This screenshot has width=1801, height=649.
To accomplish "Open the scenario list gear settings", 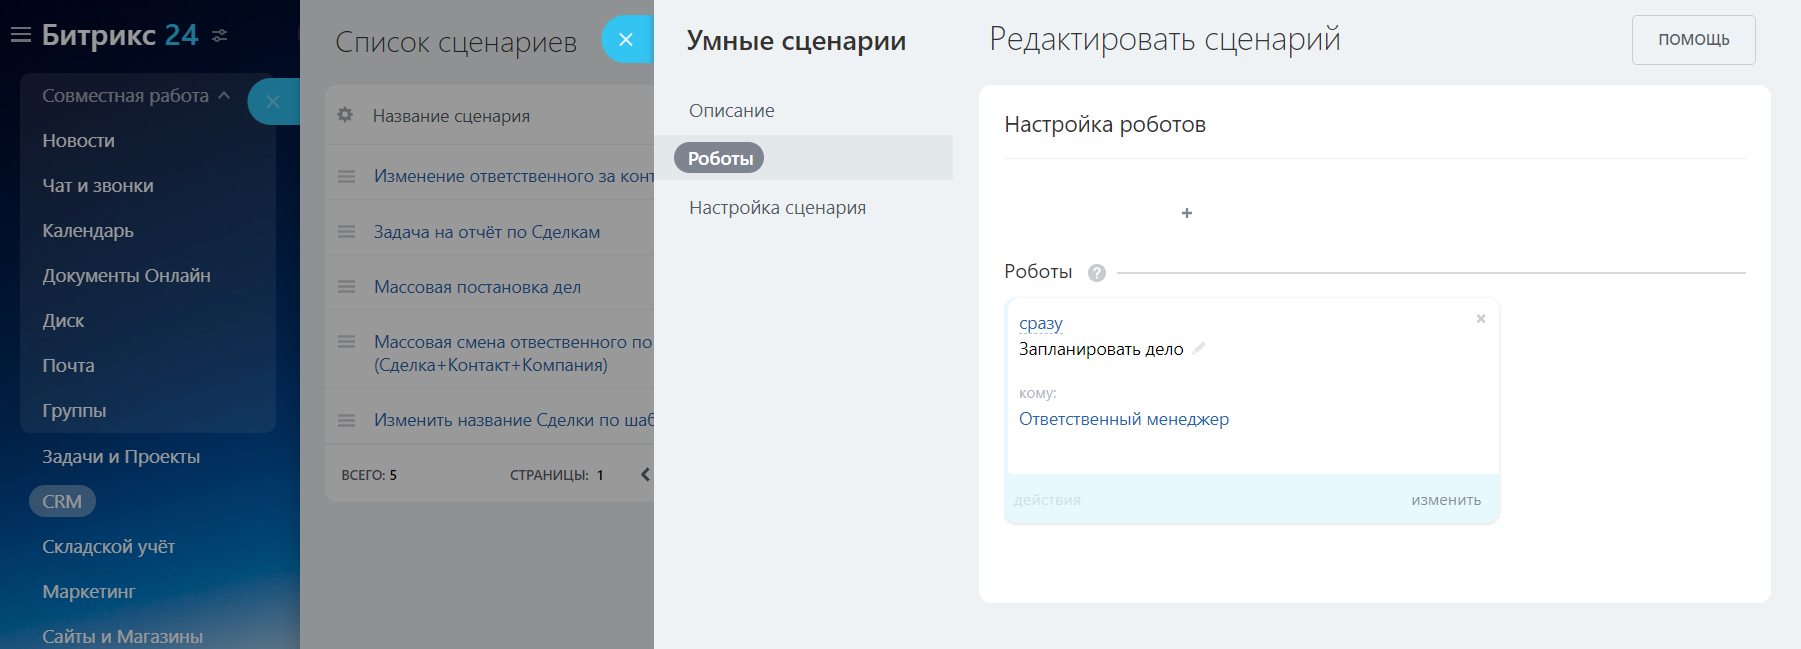I will [345, 115].
